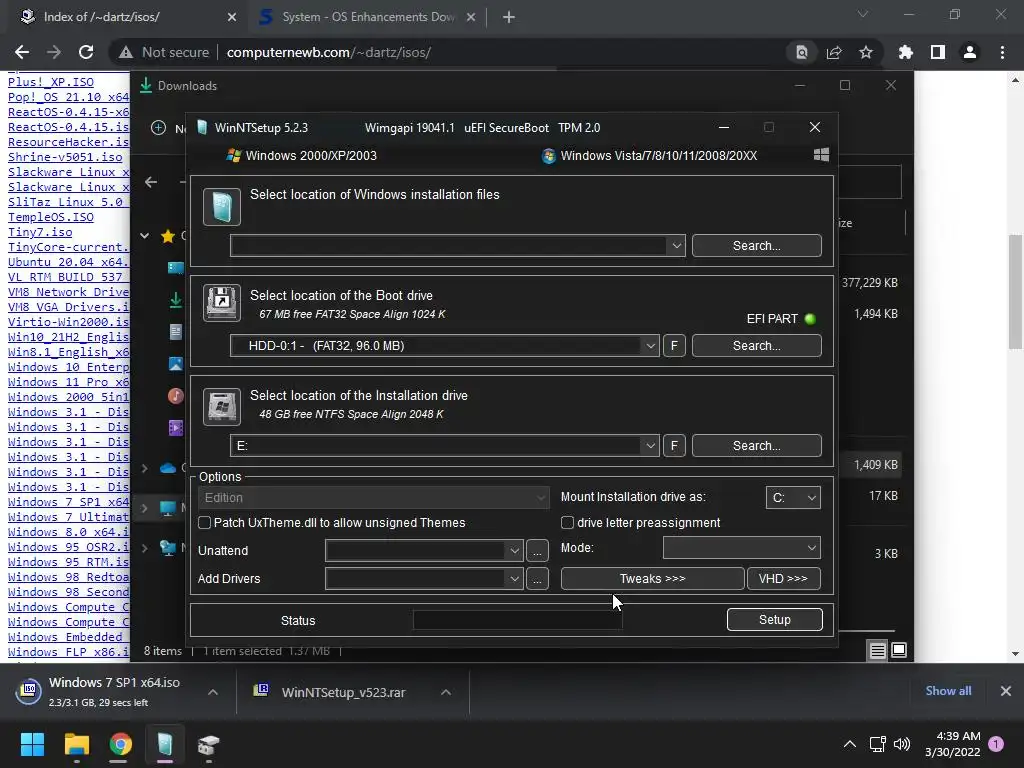
Task: Click Search for Boot drive
Action: [756, 345]
